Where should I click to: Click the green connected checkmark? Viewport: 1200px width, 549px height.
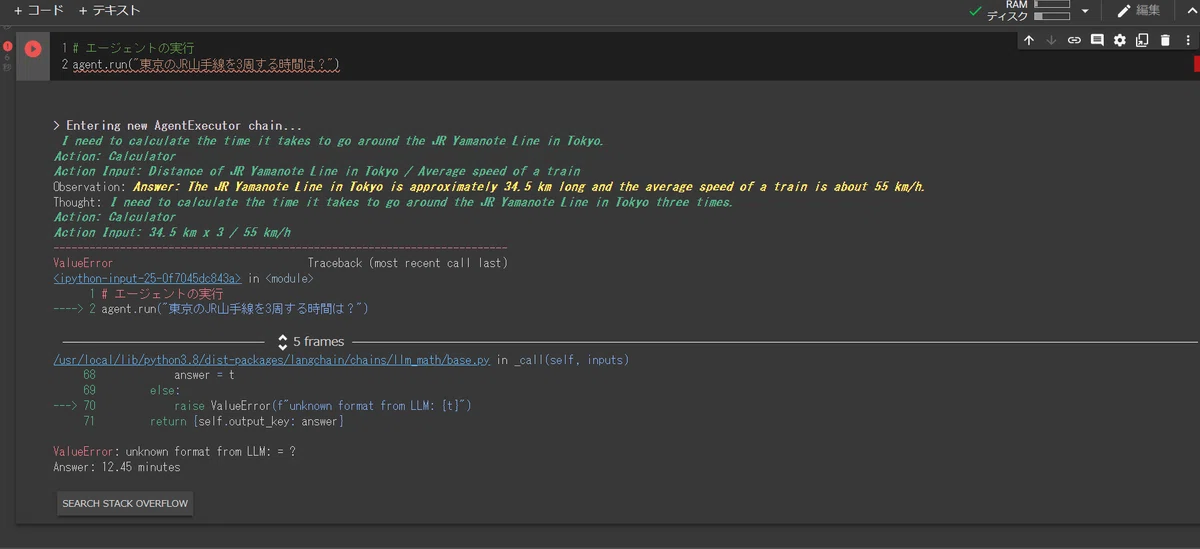(x=976, y=11)
